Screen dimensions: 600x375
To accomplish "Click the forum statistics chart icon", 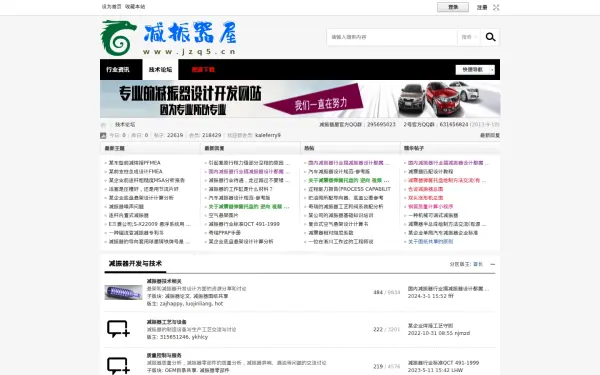I will click(103, 135).
